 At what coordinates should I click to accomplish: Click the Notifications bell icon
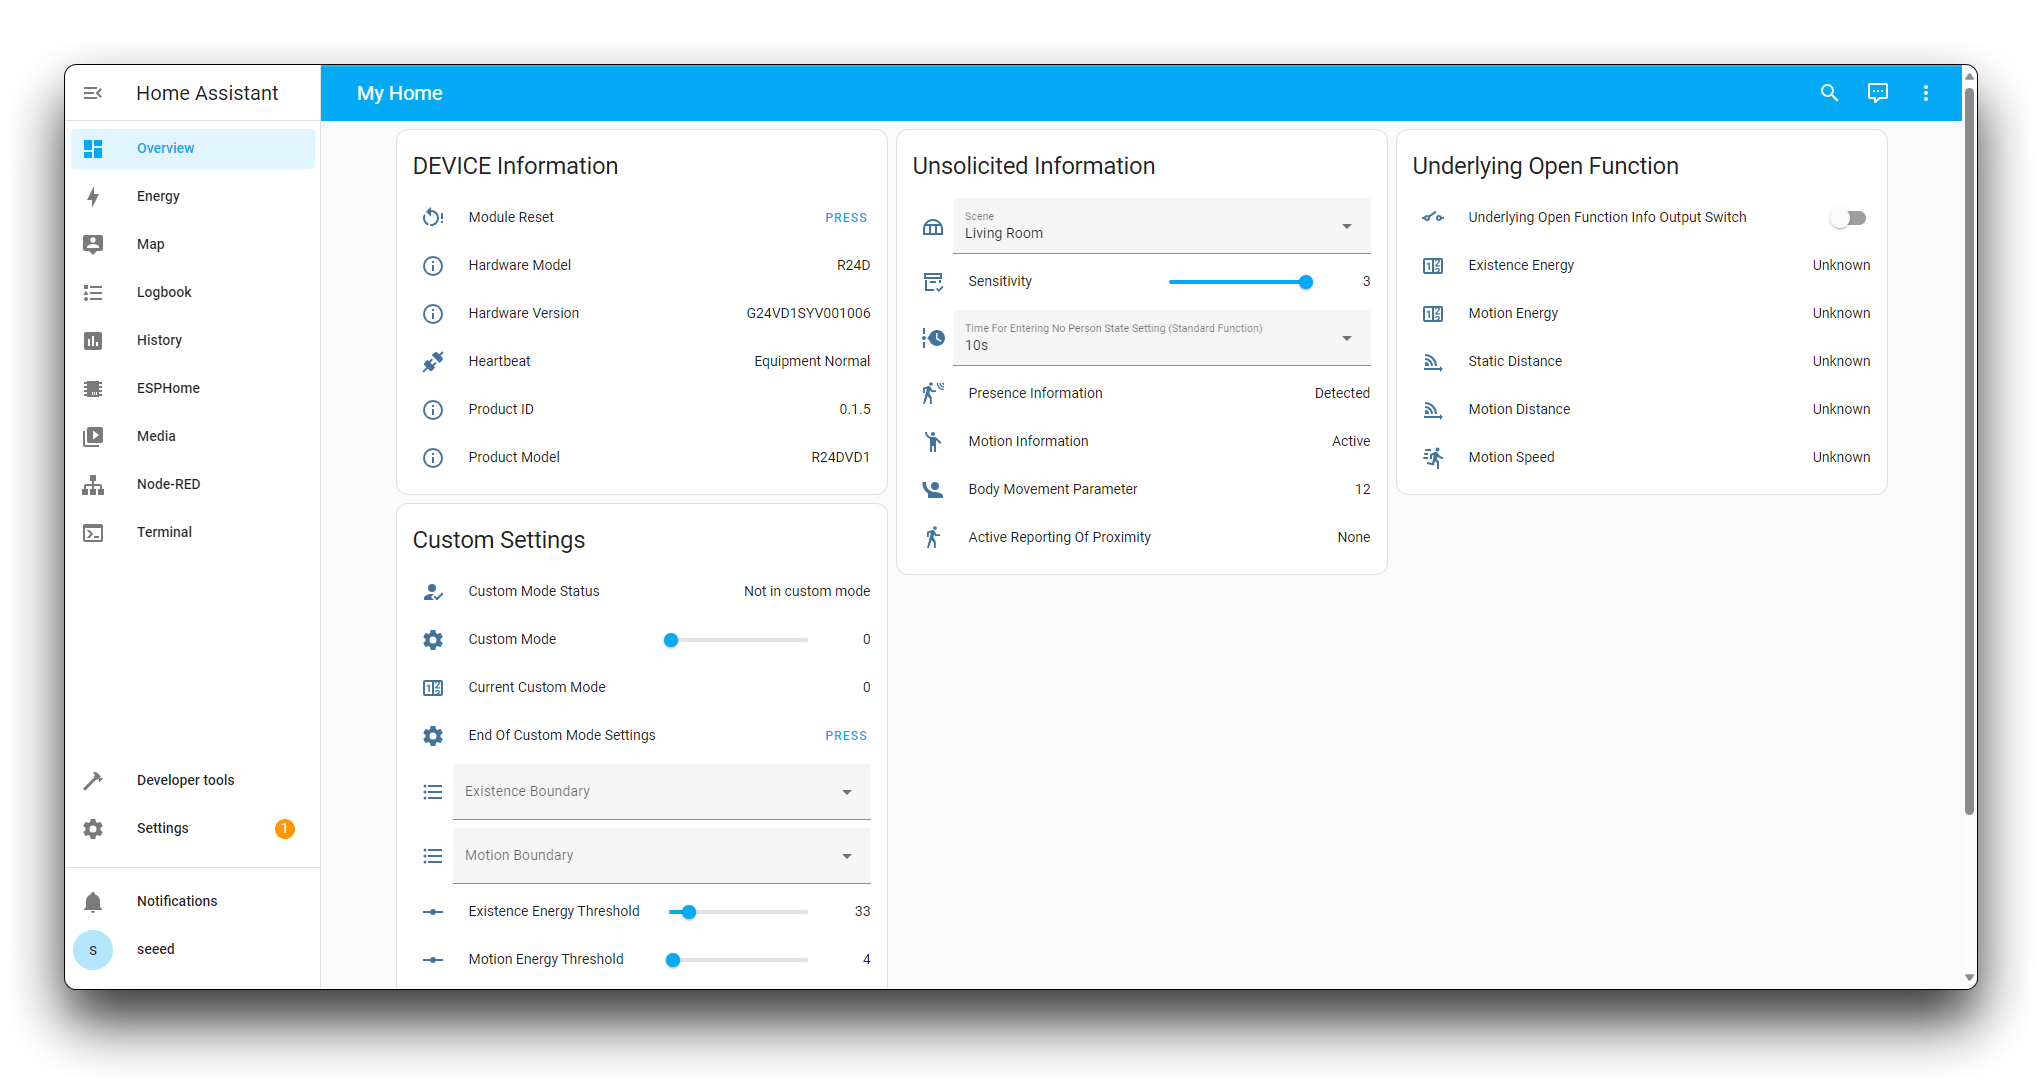pyautogui.click(x=93, y=901)
